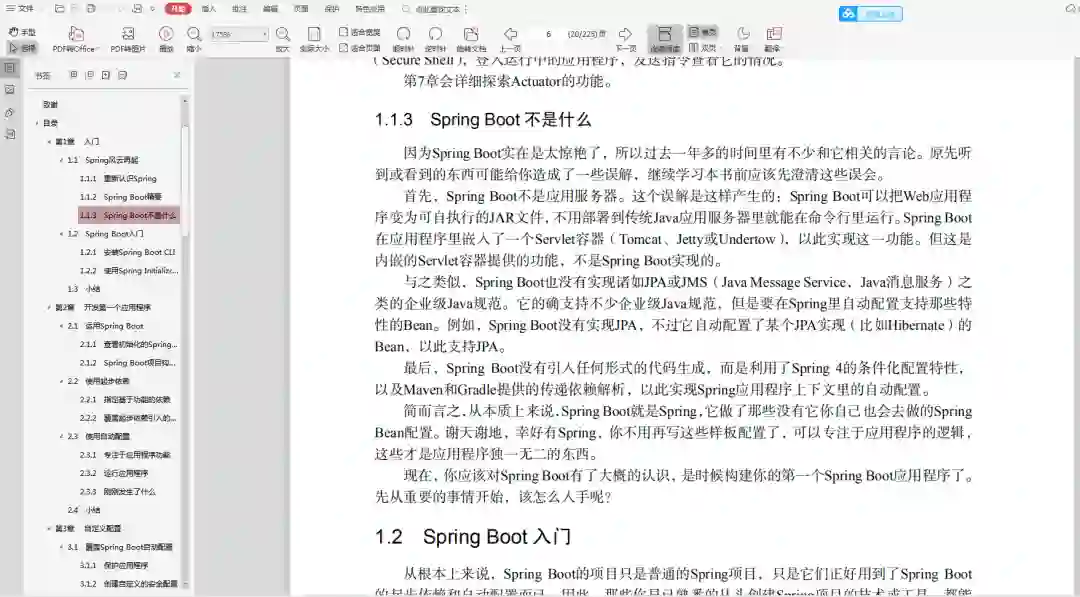Click the PDF转图片 convert-to-image tool
1080x597 pixels.
pyautogui.click(x=128, y=39)
